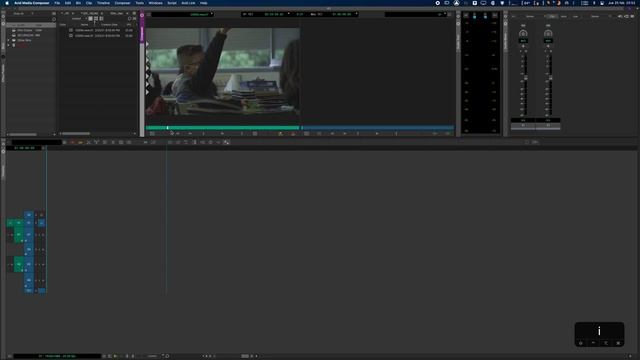Open the Clip menu

[89, 3]
